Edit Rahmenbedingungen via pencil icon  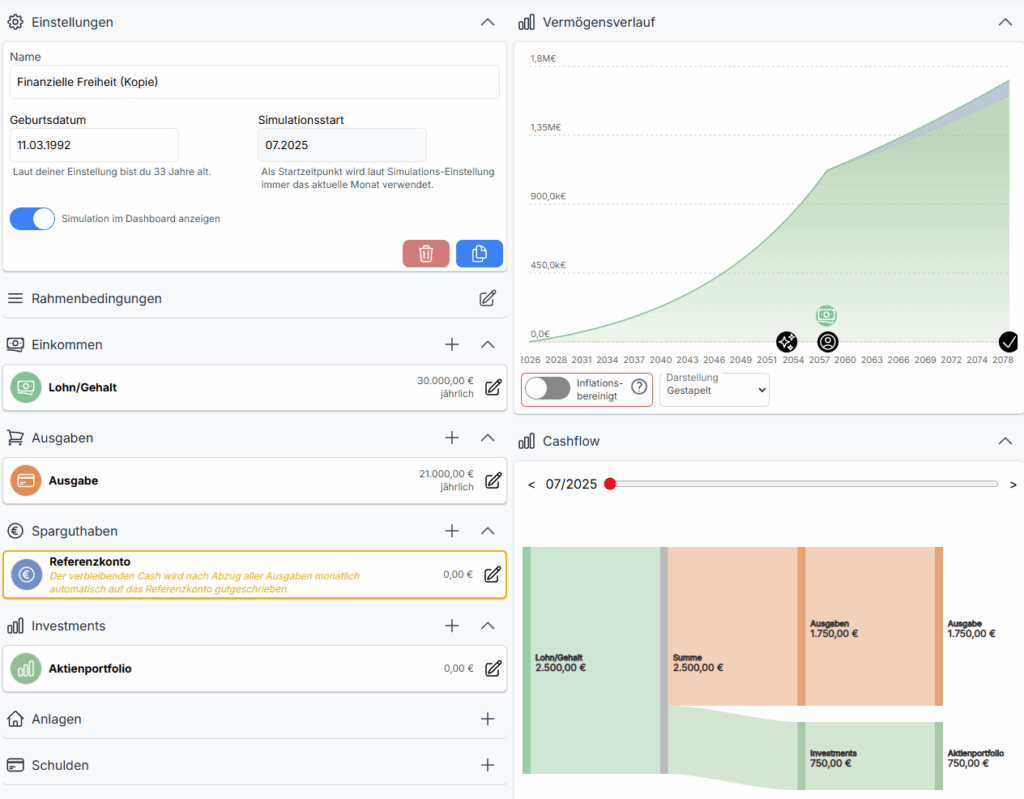click(488, 299)
